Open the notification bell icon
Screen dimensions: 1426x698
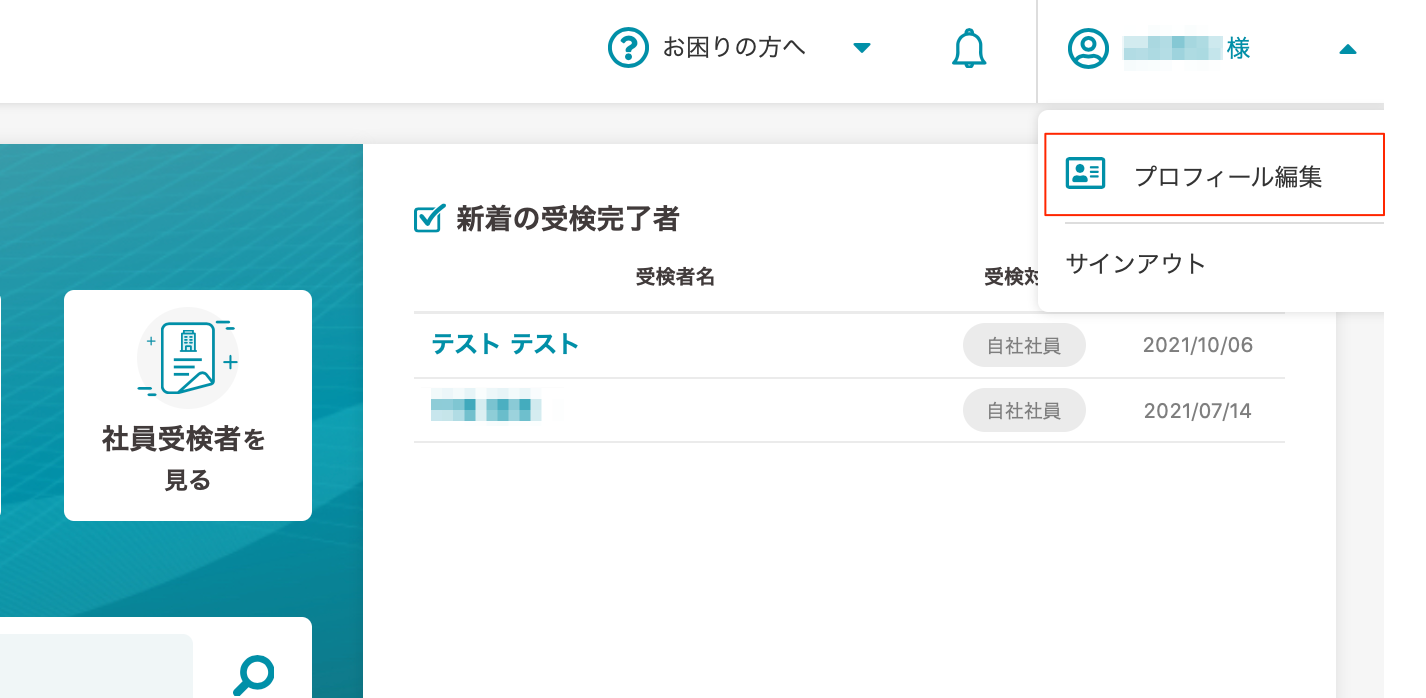[967, 49]
